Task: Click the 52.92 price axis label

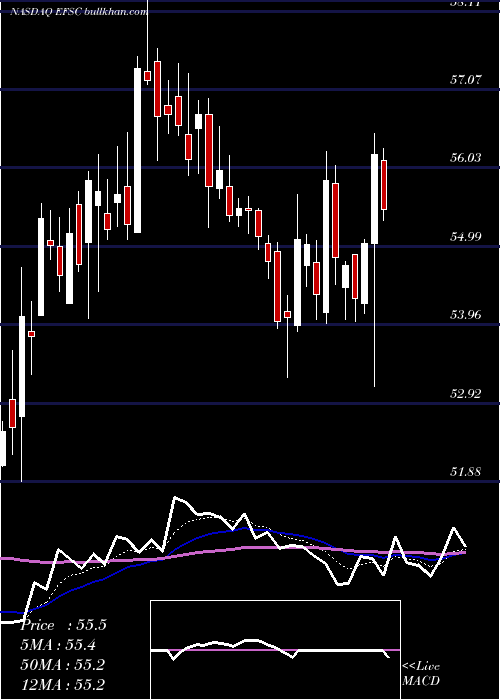Action: click(x=466, y=393)
